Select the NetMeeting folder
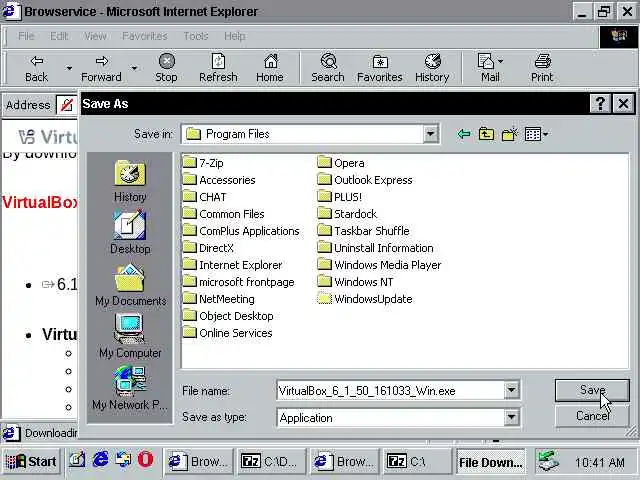 [x=218, y=299]
